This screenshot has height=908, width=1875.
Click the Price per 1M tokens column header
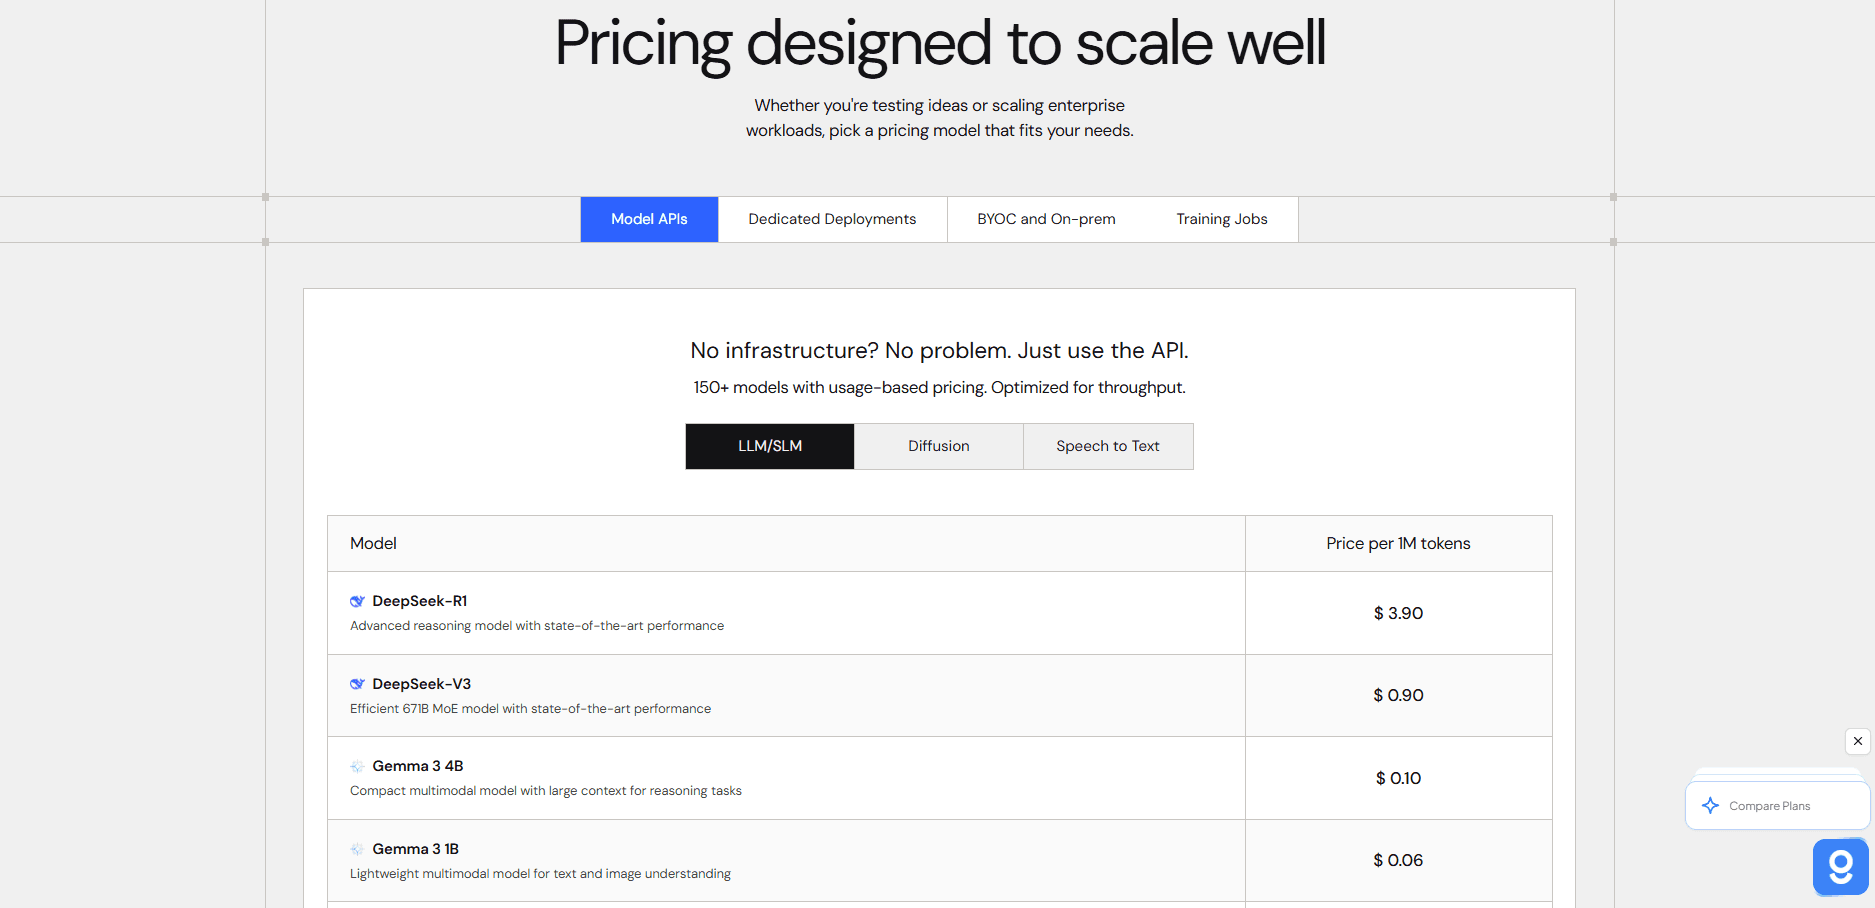pyautogui.click(x=1398, y=543)
